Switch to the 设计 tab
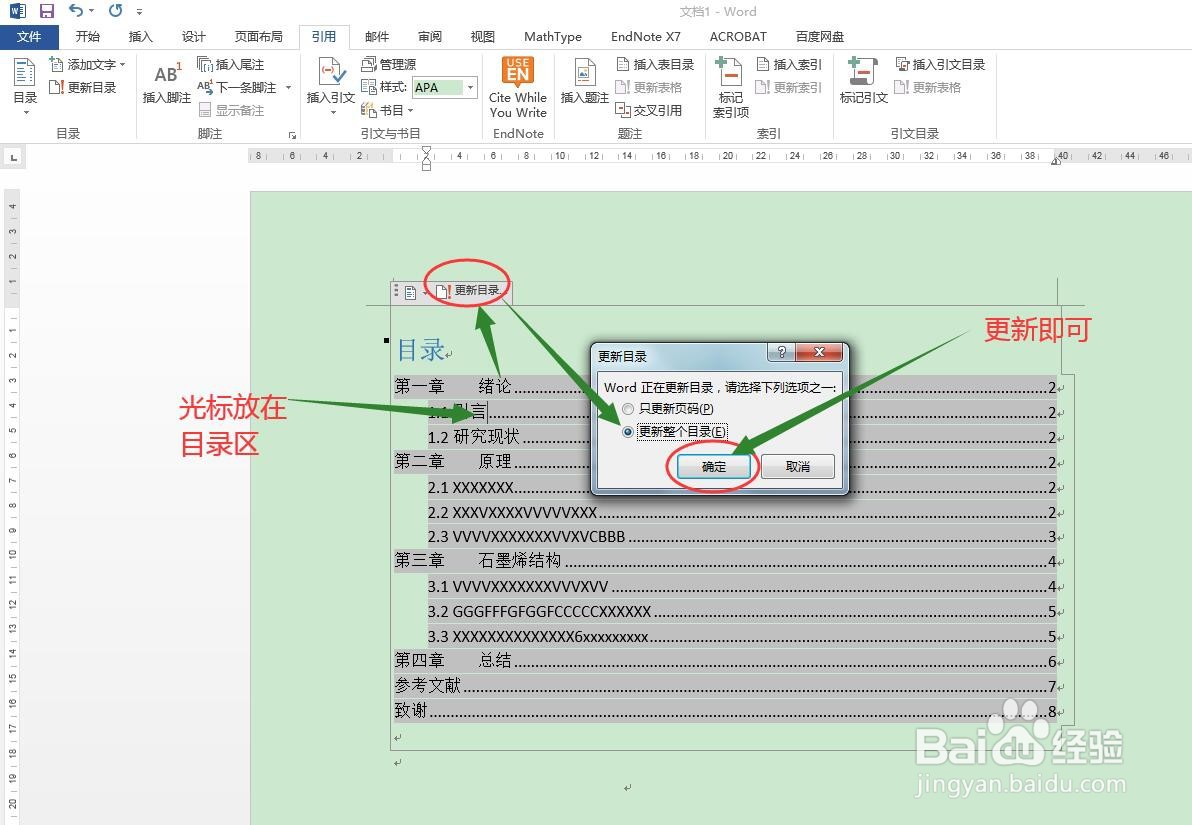The width and height of the screenshot is (1192, 825). pyautogui.click(x=194, y=36)
